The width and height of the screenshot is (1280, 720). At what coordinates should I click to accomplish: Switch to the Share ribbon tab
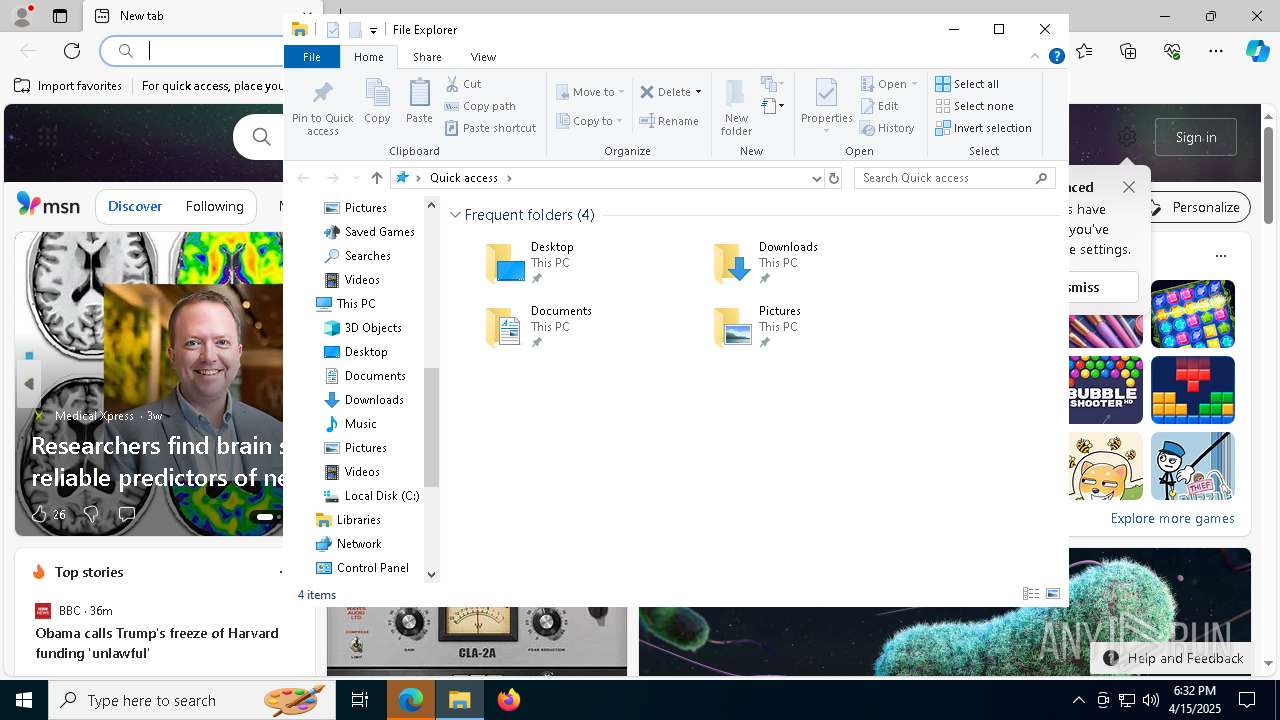pyautogui.click(x=427, y=57)
